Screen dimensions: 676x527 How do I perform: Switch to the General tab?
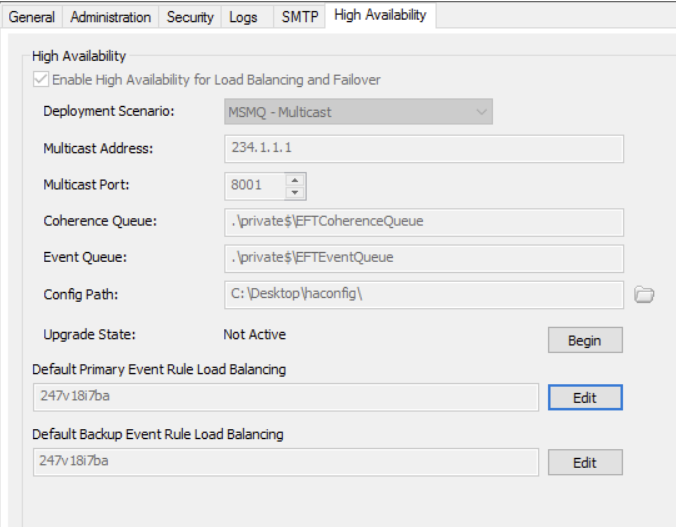click(32, 17)
